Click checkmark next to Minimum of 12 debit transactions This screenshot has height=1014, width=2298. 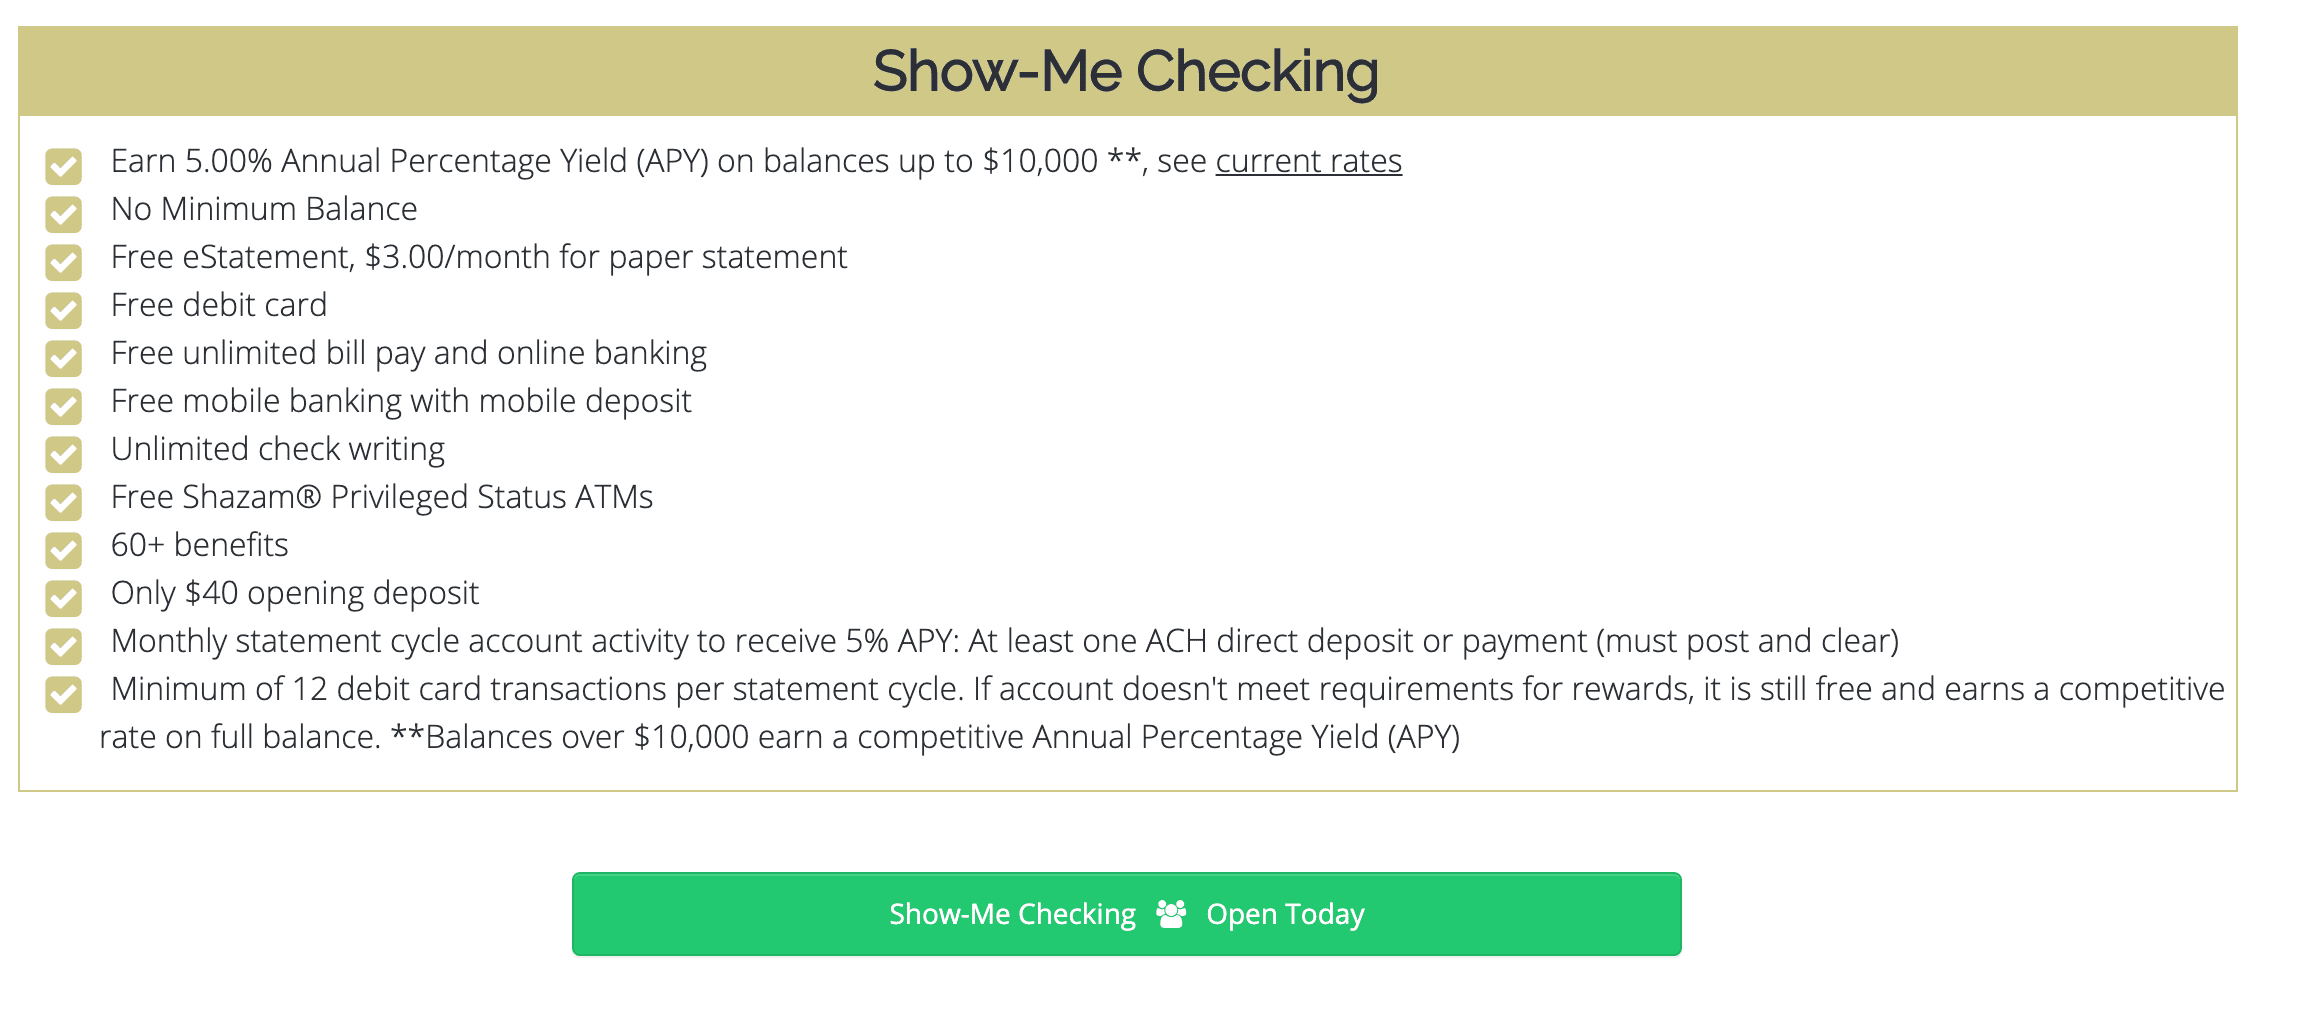(63, 694)
